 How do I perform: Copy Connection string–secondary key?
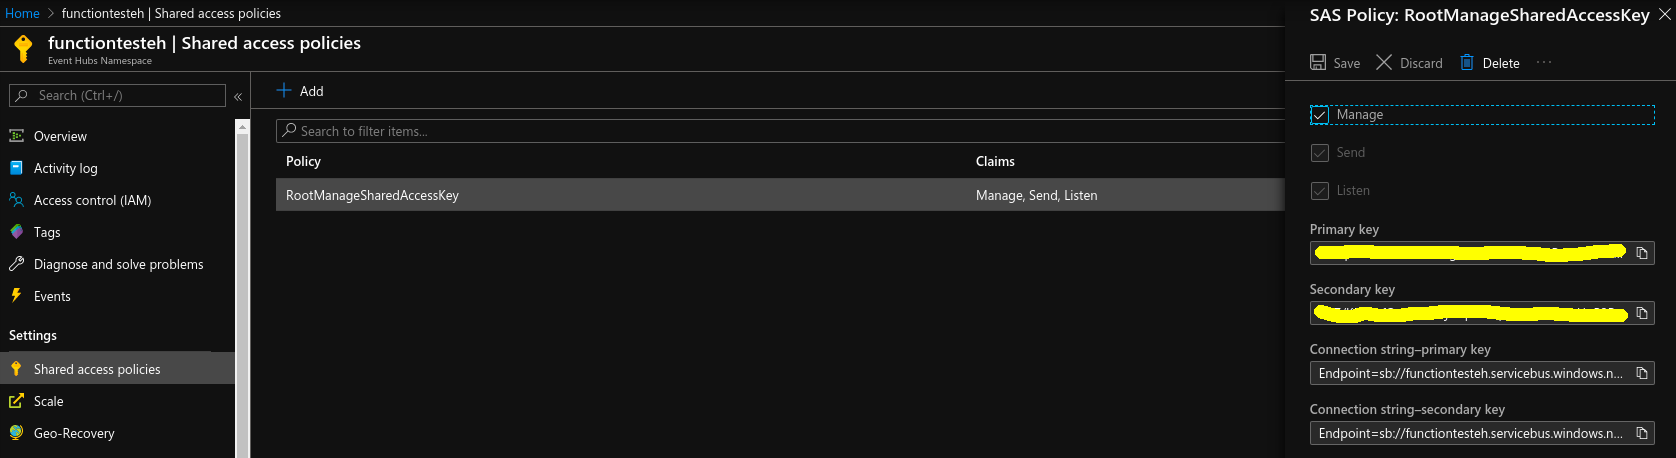[x=1642, y=433]
